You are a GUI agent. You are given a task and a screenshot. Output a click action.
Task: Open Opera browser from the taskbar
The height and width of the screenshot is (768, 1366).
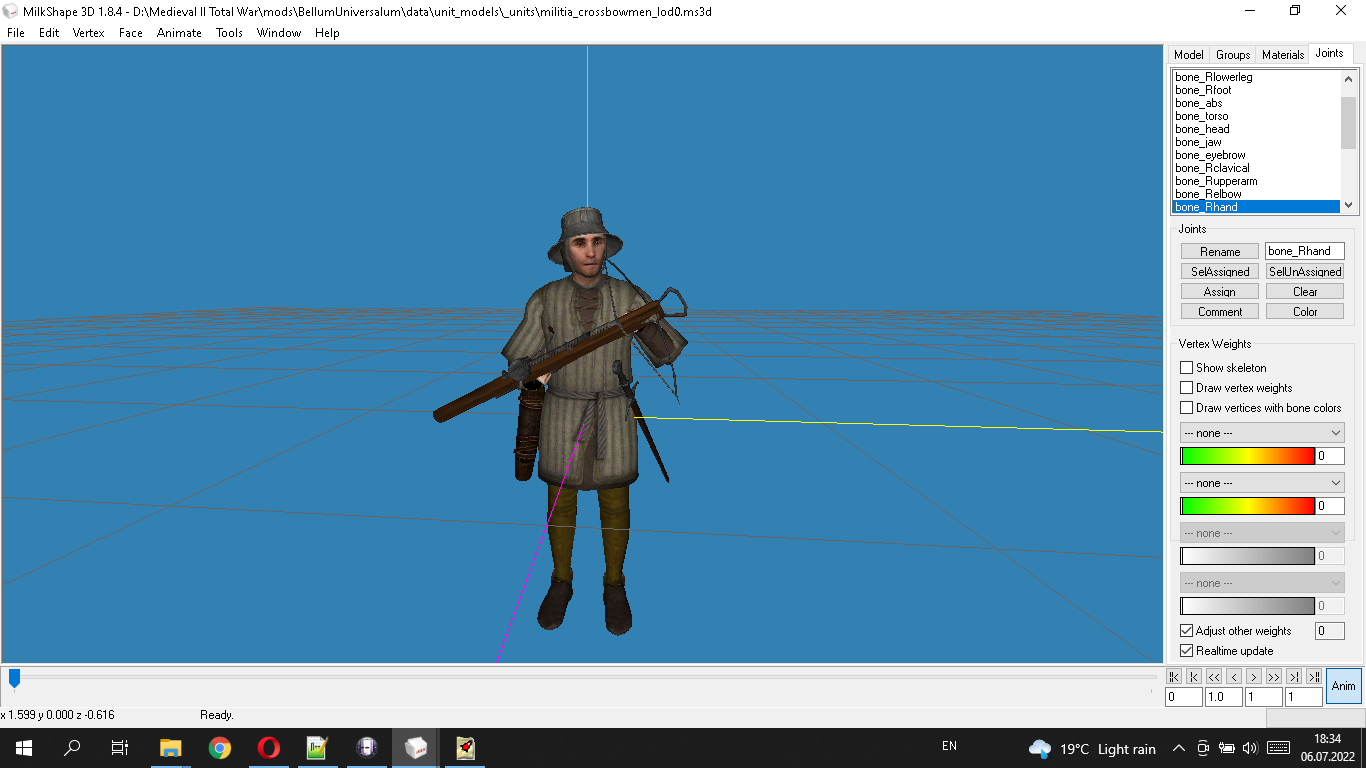[x=268, y=747]
